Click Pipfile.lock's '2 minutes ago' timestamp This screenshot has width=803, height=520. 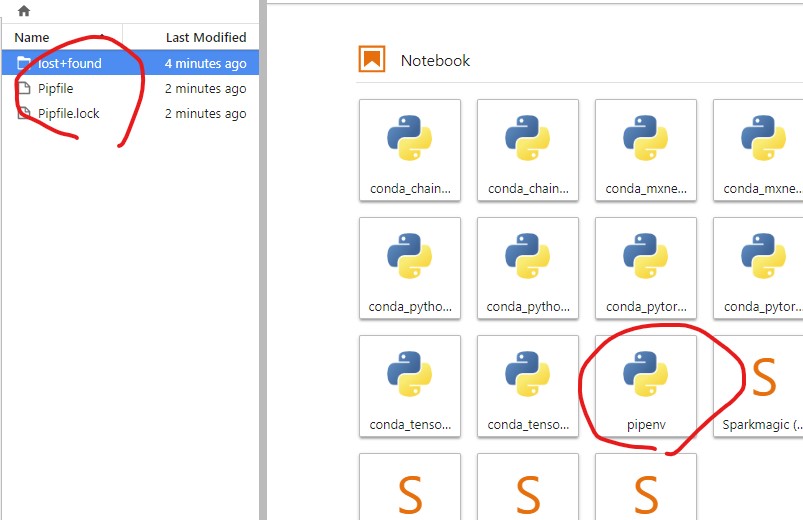(x=205, y=114)
